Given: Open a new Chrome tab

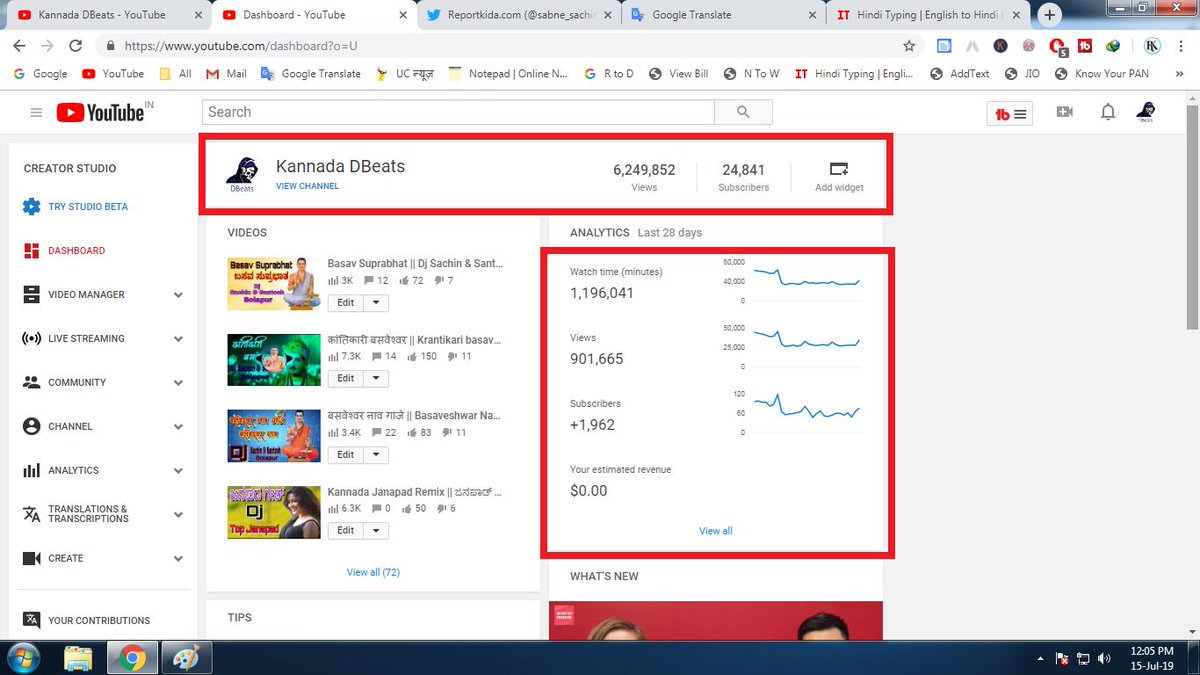Looking at the screenshot, I should click(1050, 15).
